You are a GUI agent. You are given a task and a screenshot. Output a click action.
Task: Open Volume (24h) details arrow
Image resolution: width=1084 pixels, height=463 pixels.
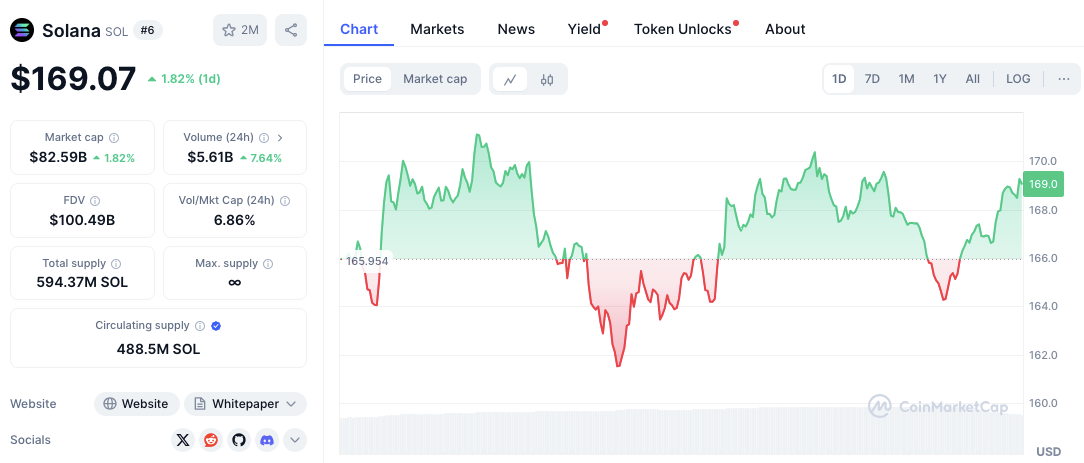(x=279, y=137)
